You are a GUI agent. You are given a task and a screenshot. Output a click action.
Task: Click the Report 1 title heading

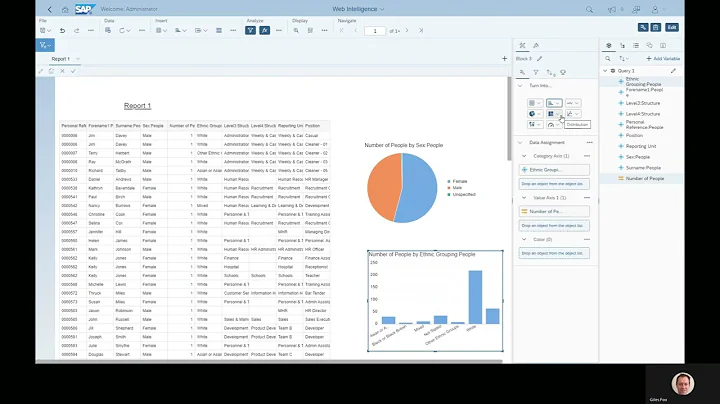pos(137,106)
